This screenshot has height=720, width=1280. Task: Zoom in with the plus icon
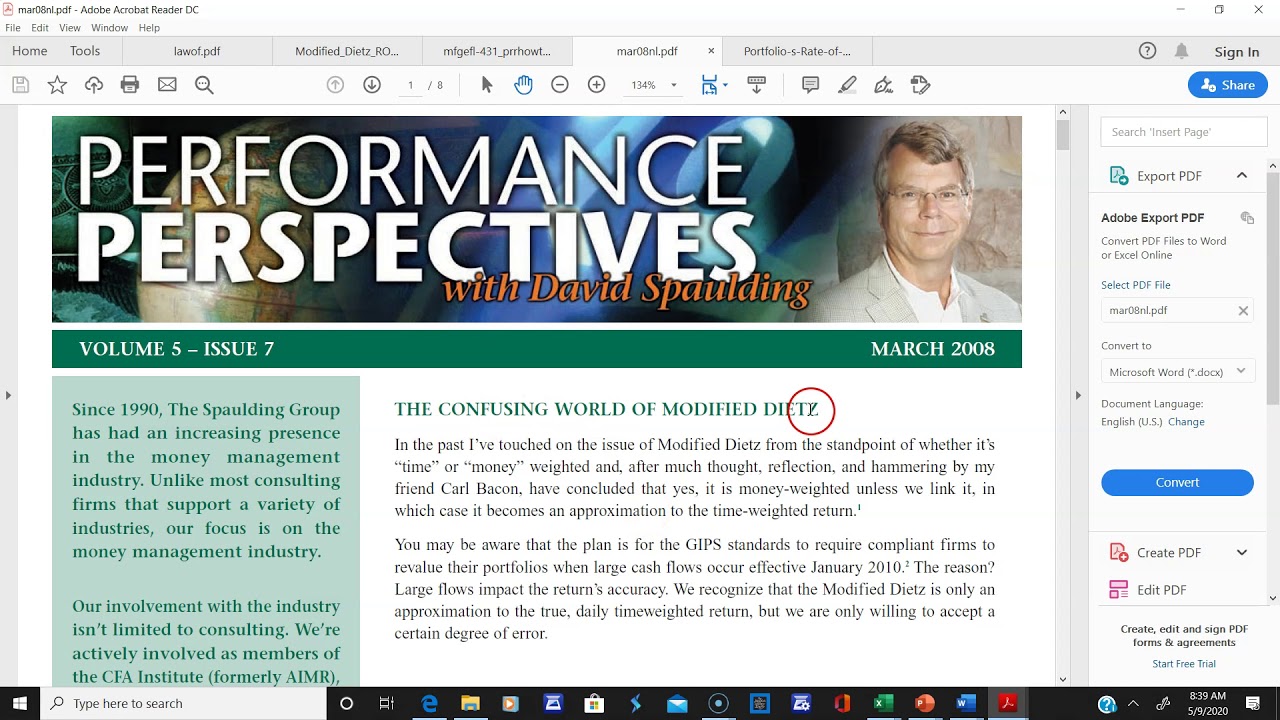[596, 85]
